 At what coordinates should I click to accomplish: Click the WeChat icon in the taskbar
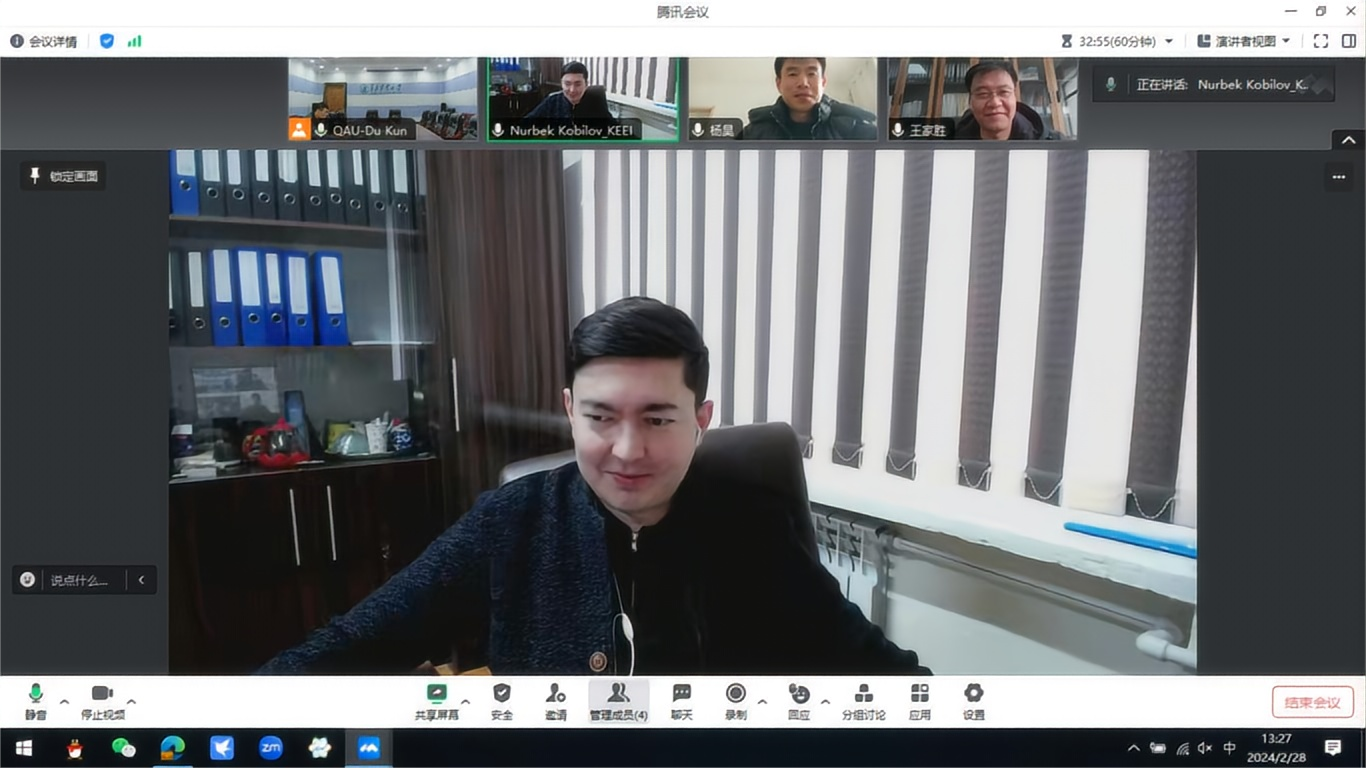[124, 748]
